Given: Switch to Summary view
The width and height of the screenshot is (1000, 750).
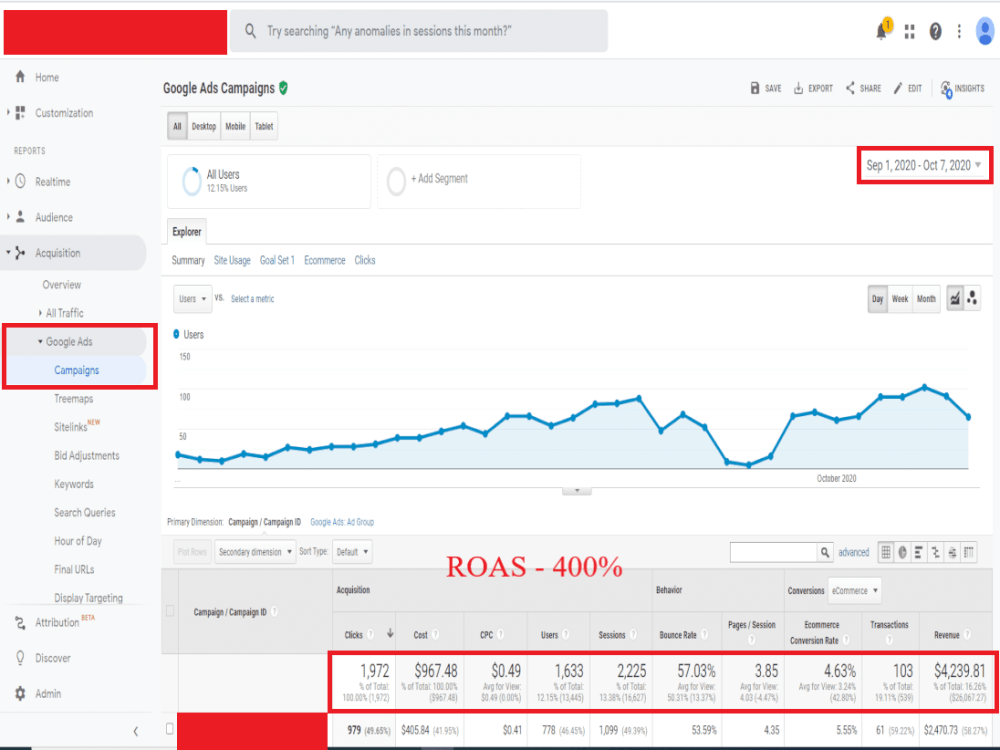Looking at the screenshot, I should click(x=188, y=260).
